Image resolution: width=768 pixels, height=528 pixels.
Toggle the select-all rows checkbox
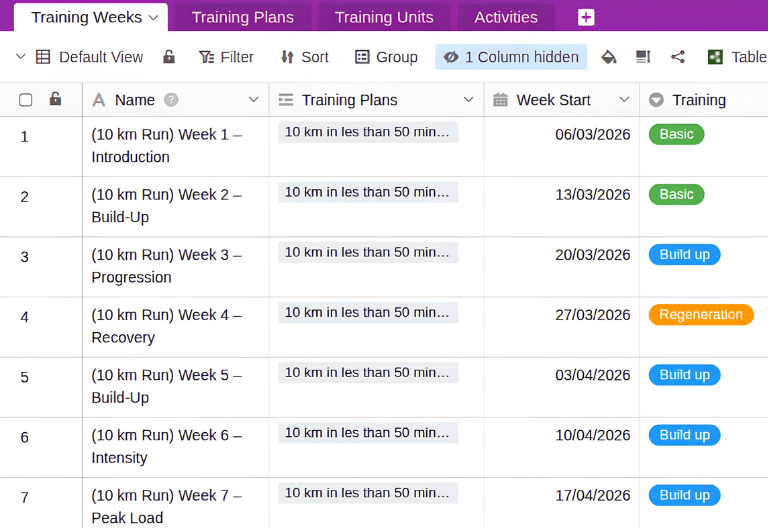pyautogui.click(x=25, y=100)
